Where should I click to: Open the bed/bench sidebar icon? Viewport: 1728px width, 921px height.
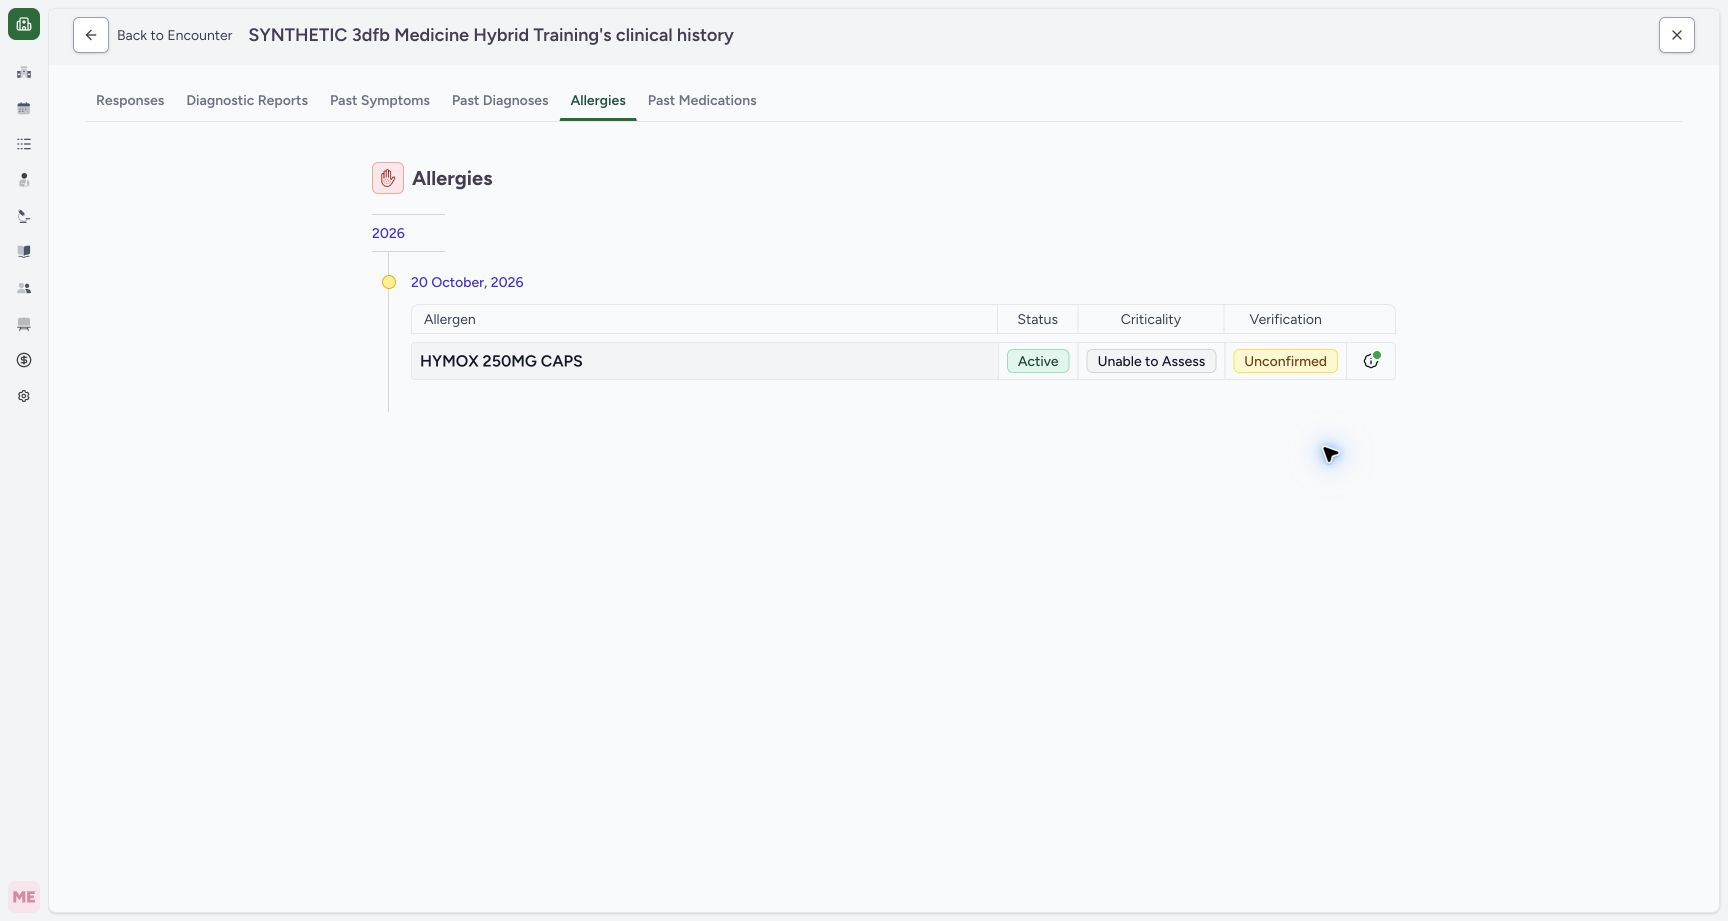24,324
